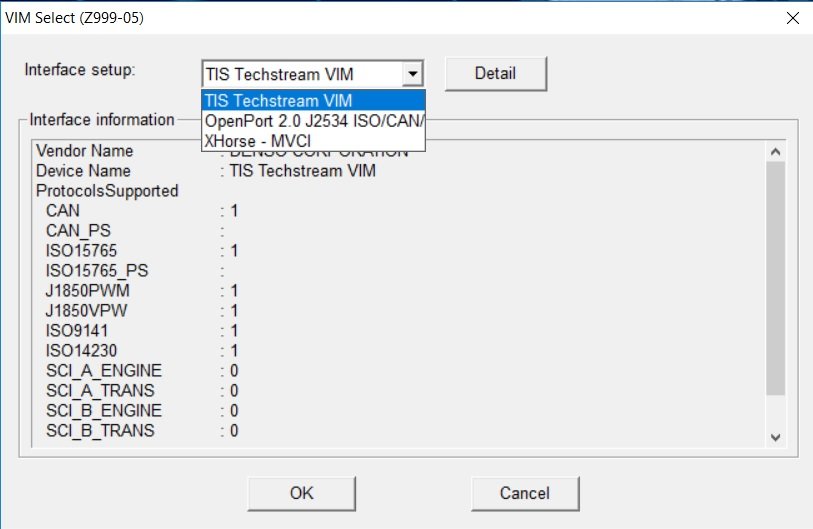Click the SCI_B_TRANS row label
This screenshot has width=813, height=529.
[x=100, y=430]
